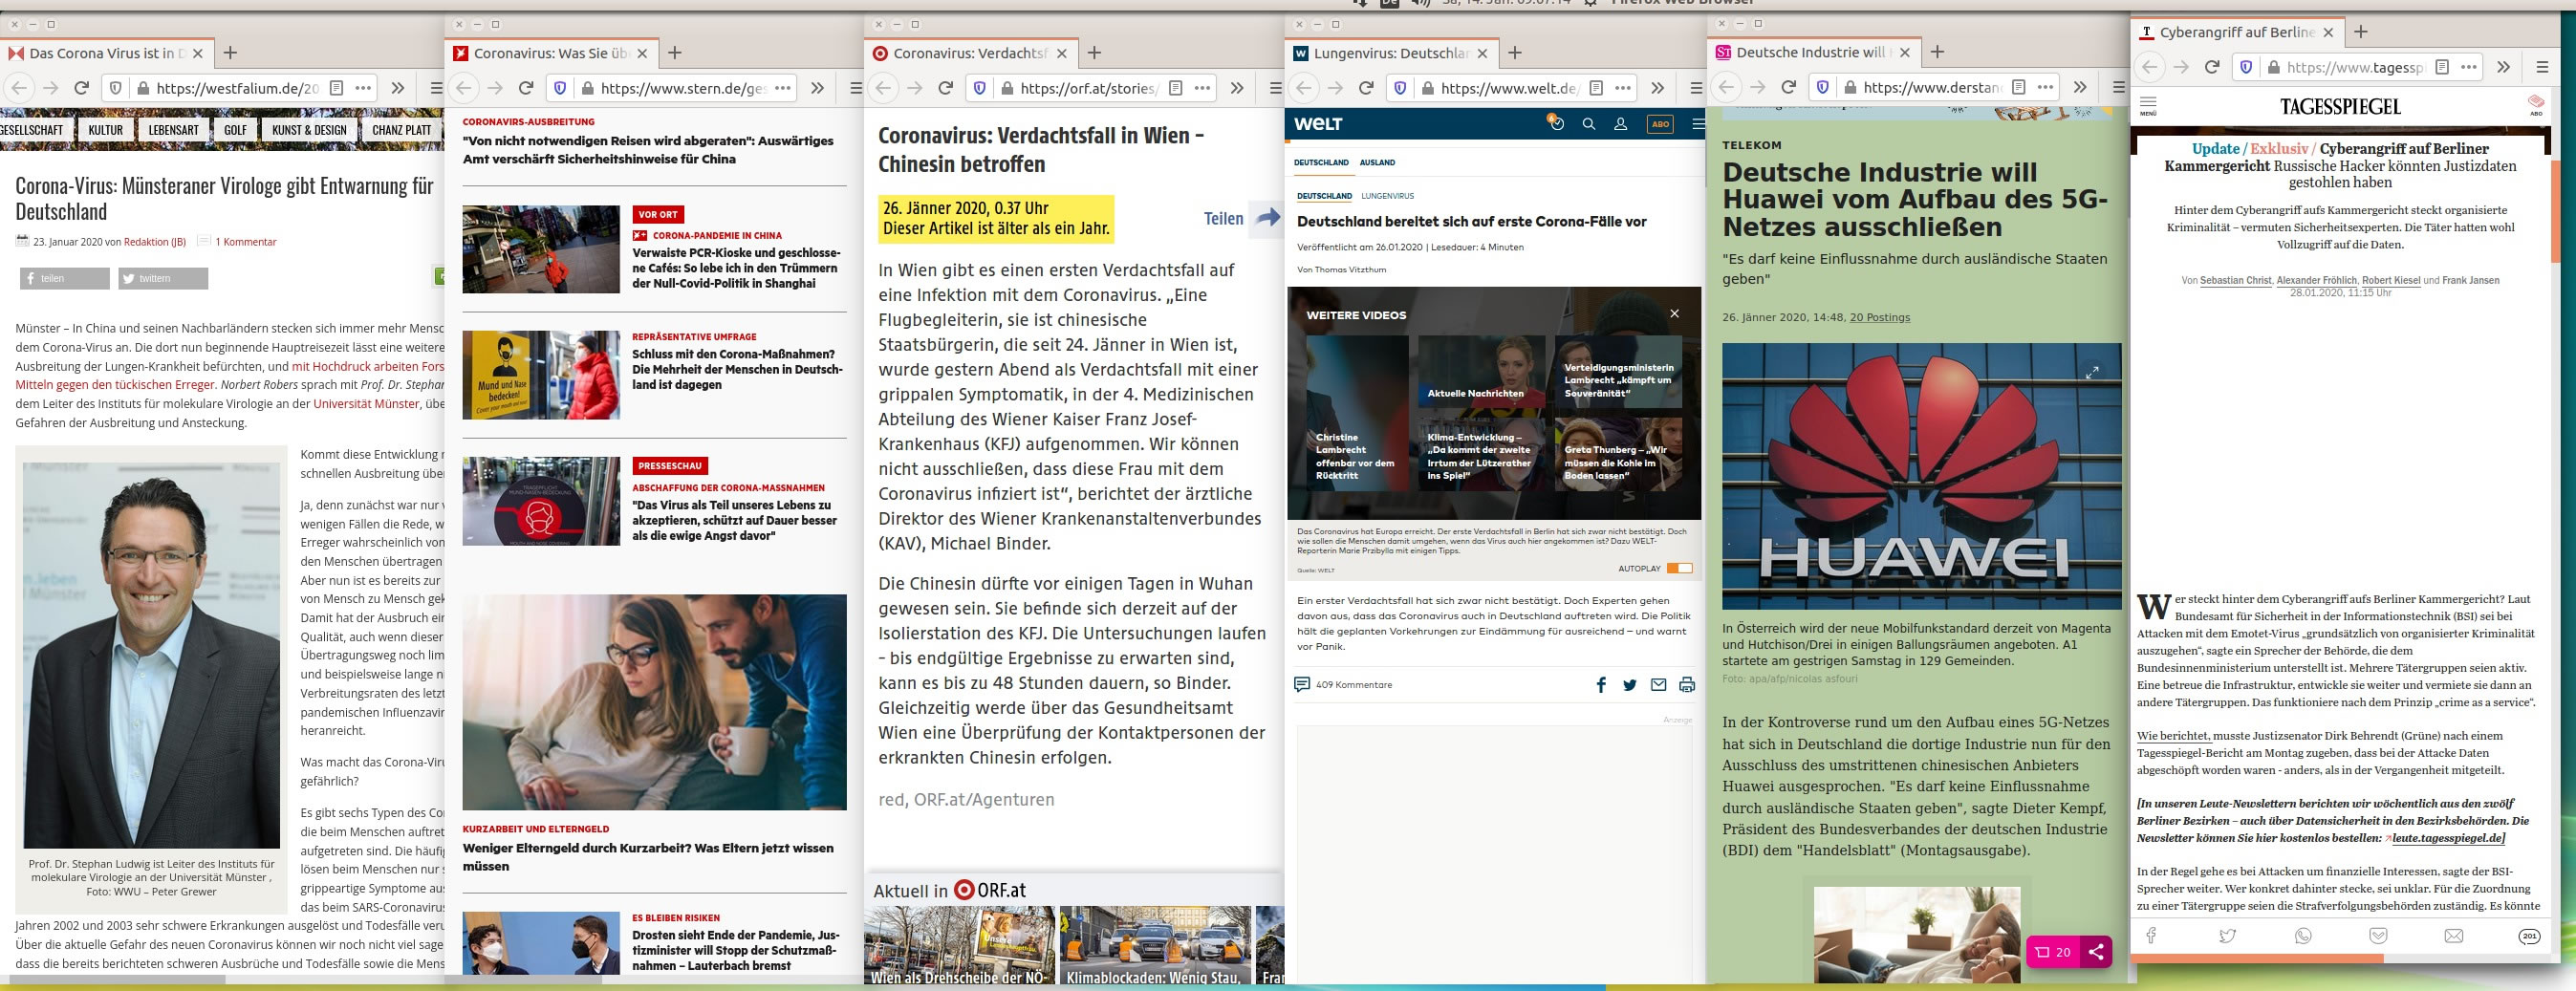Open Firefox hamburger menu in westfalium window
The width and height of the screenshot is (2576, 991).
click(436, 88)
